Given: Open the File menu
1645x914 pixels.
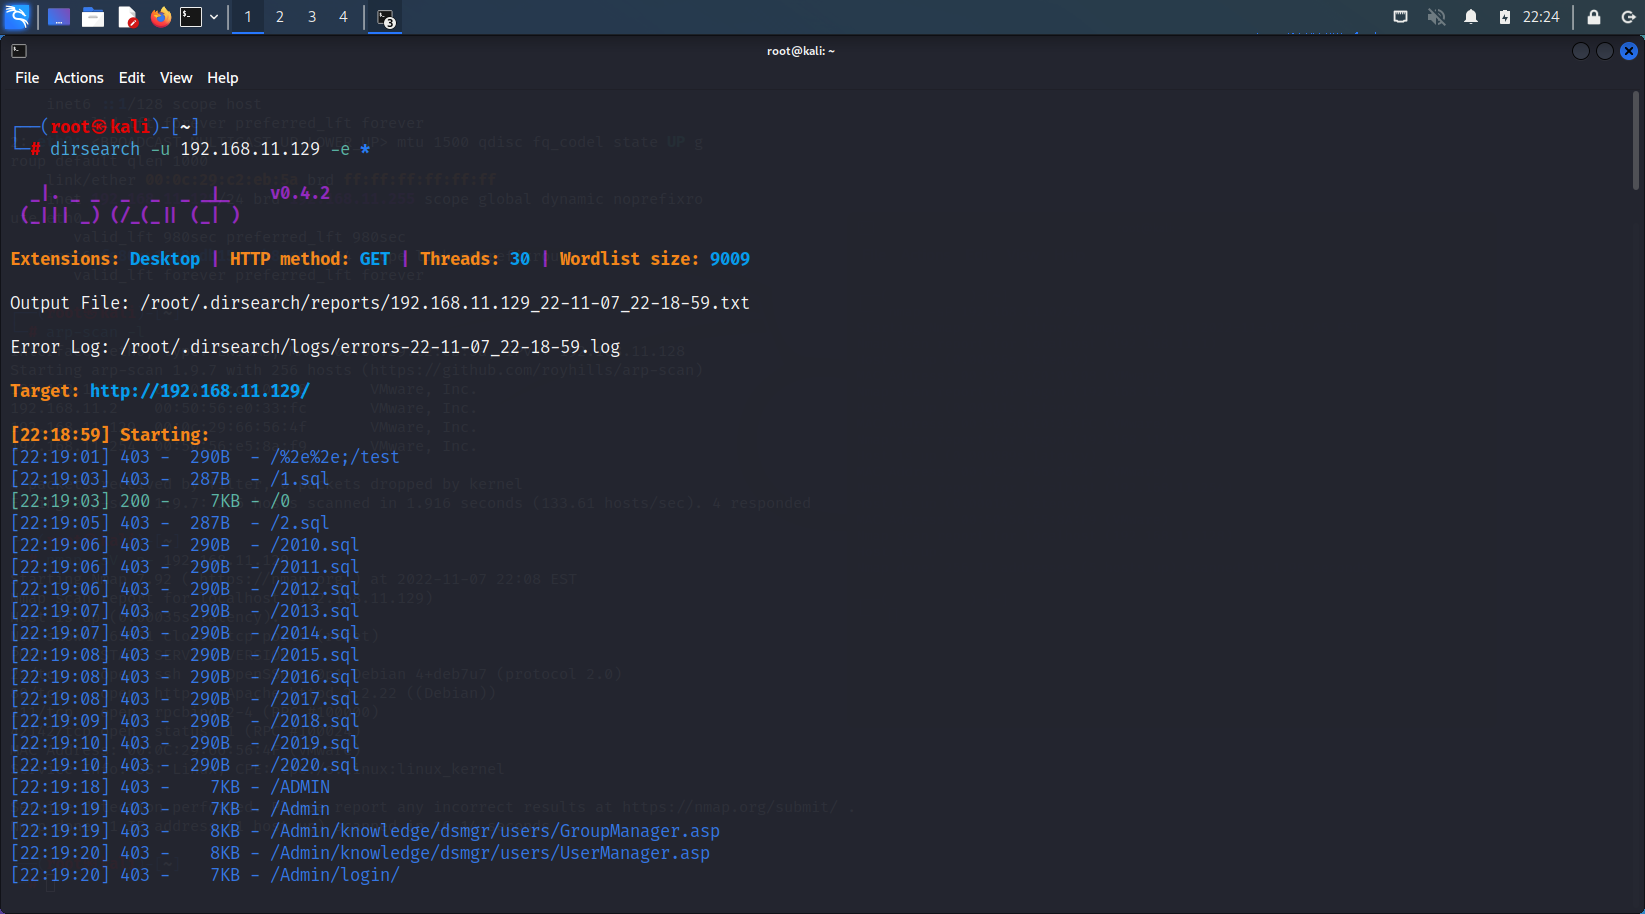Looking at the screenshot, I should tap(27, 78).
